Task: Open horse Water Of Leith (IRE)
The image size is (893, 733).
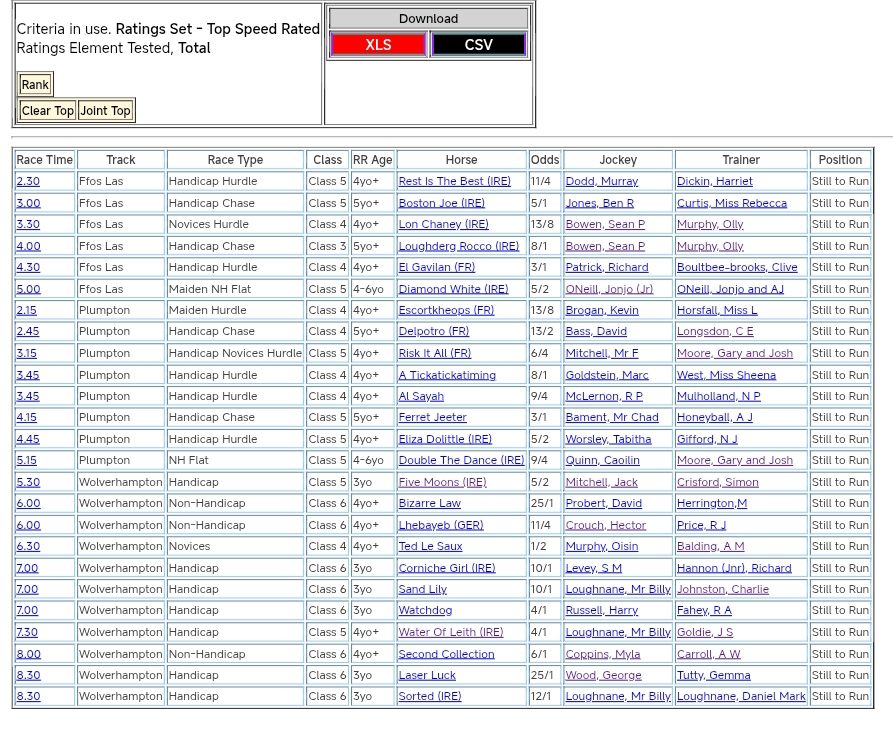Action: [x=450, y=632]
